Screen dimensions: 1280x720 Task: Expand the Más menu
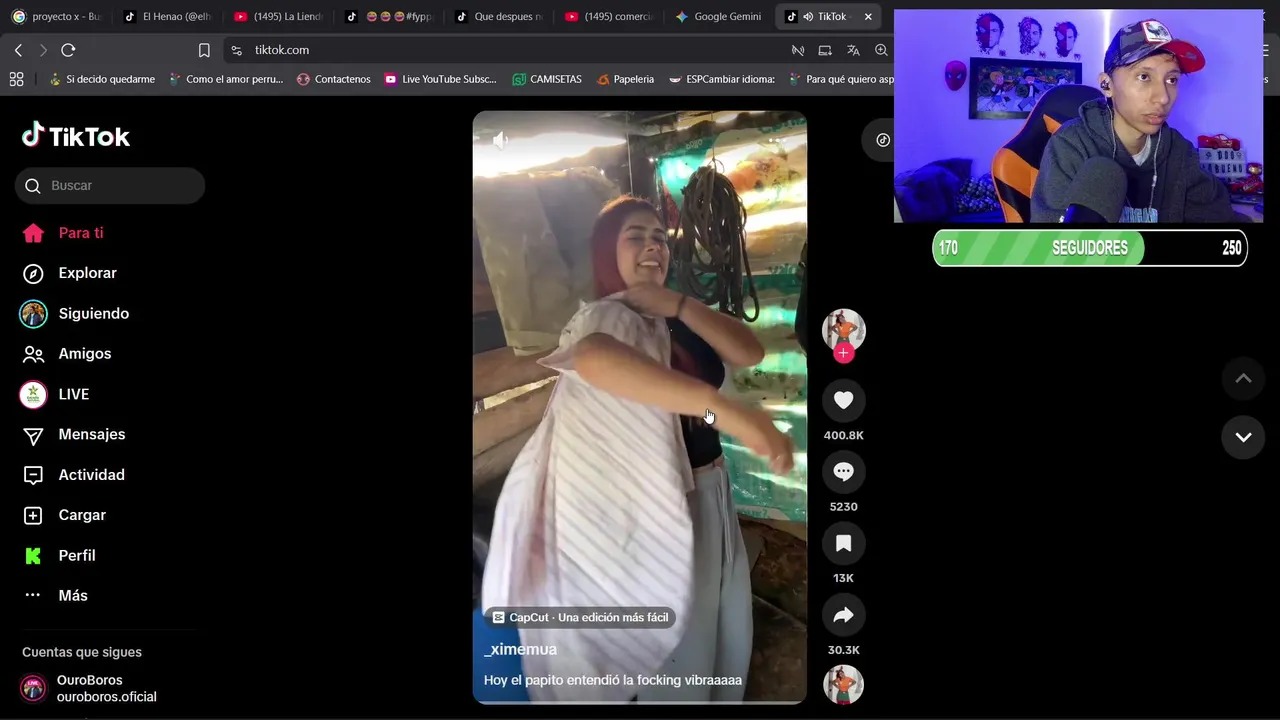pos(56,595)
